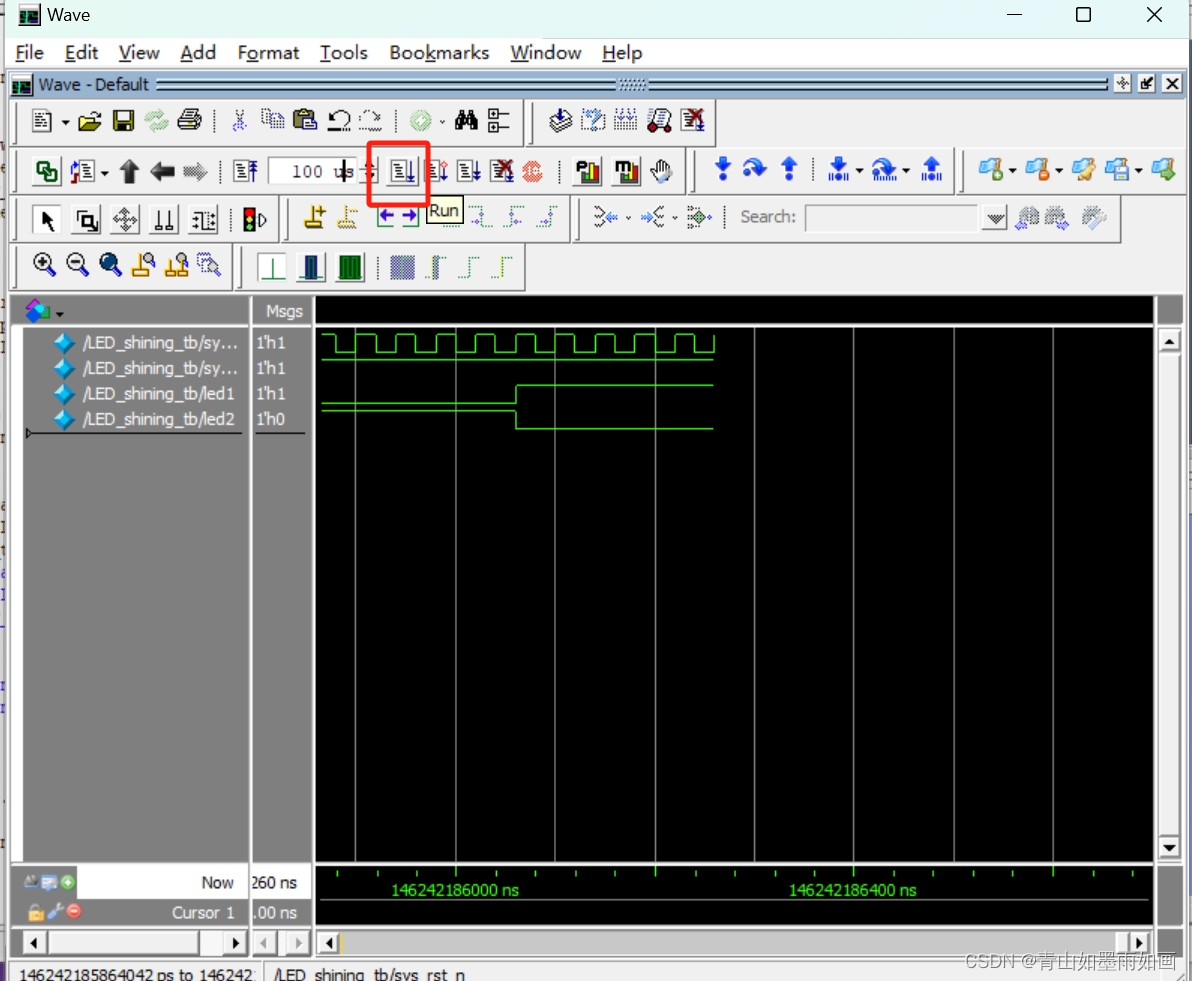Toggle Zoom Mode in the toolbar
The width and height of the screenshot is (1192, 981).
[x=85, y=219]
